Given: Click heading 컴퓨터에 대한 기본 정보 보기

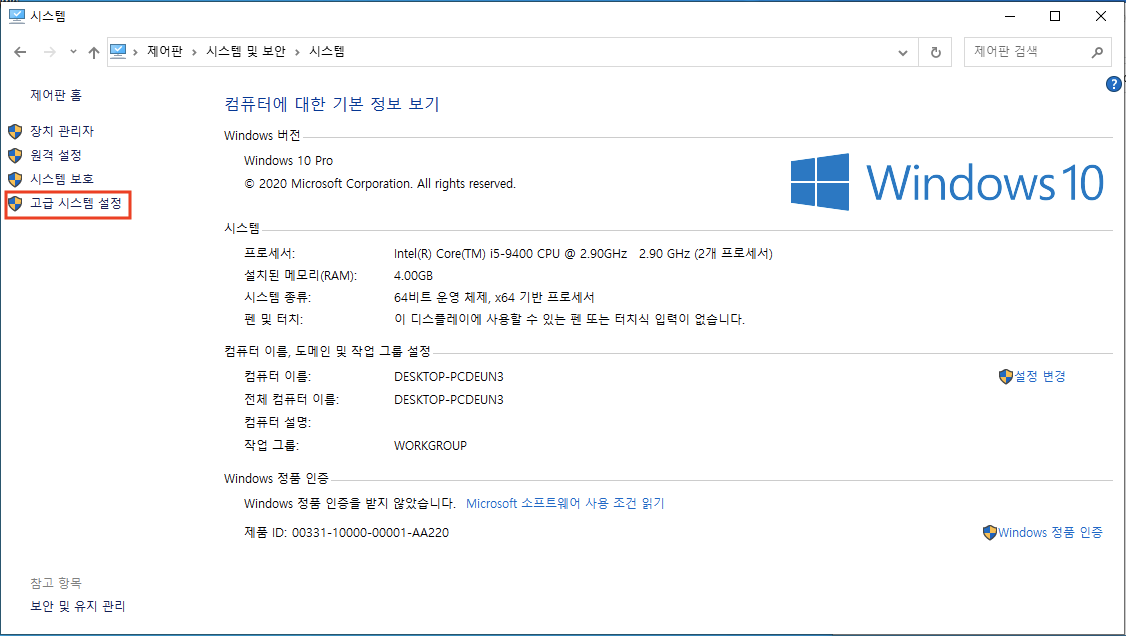Looking at the screenshot, I should (332, 104).
